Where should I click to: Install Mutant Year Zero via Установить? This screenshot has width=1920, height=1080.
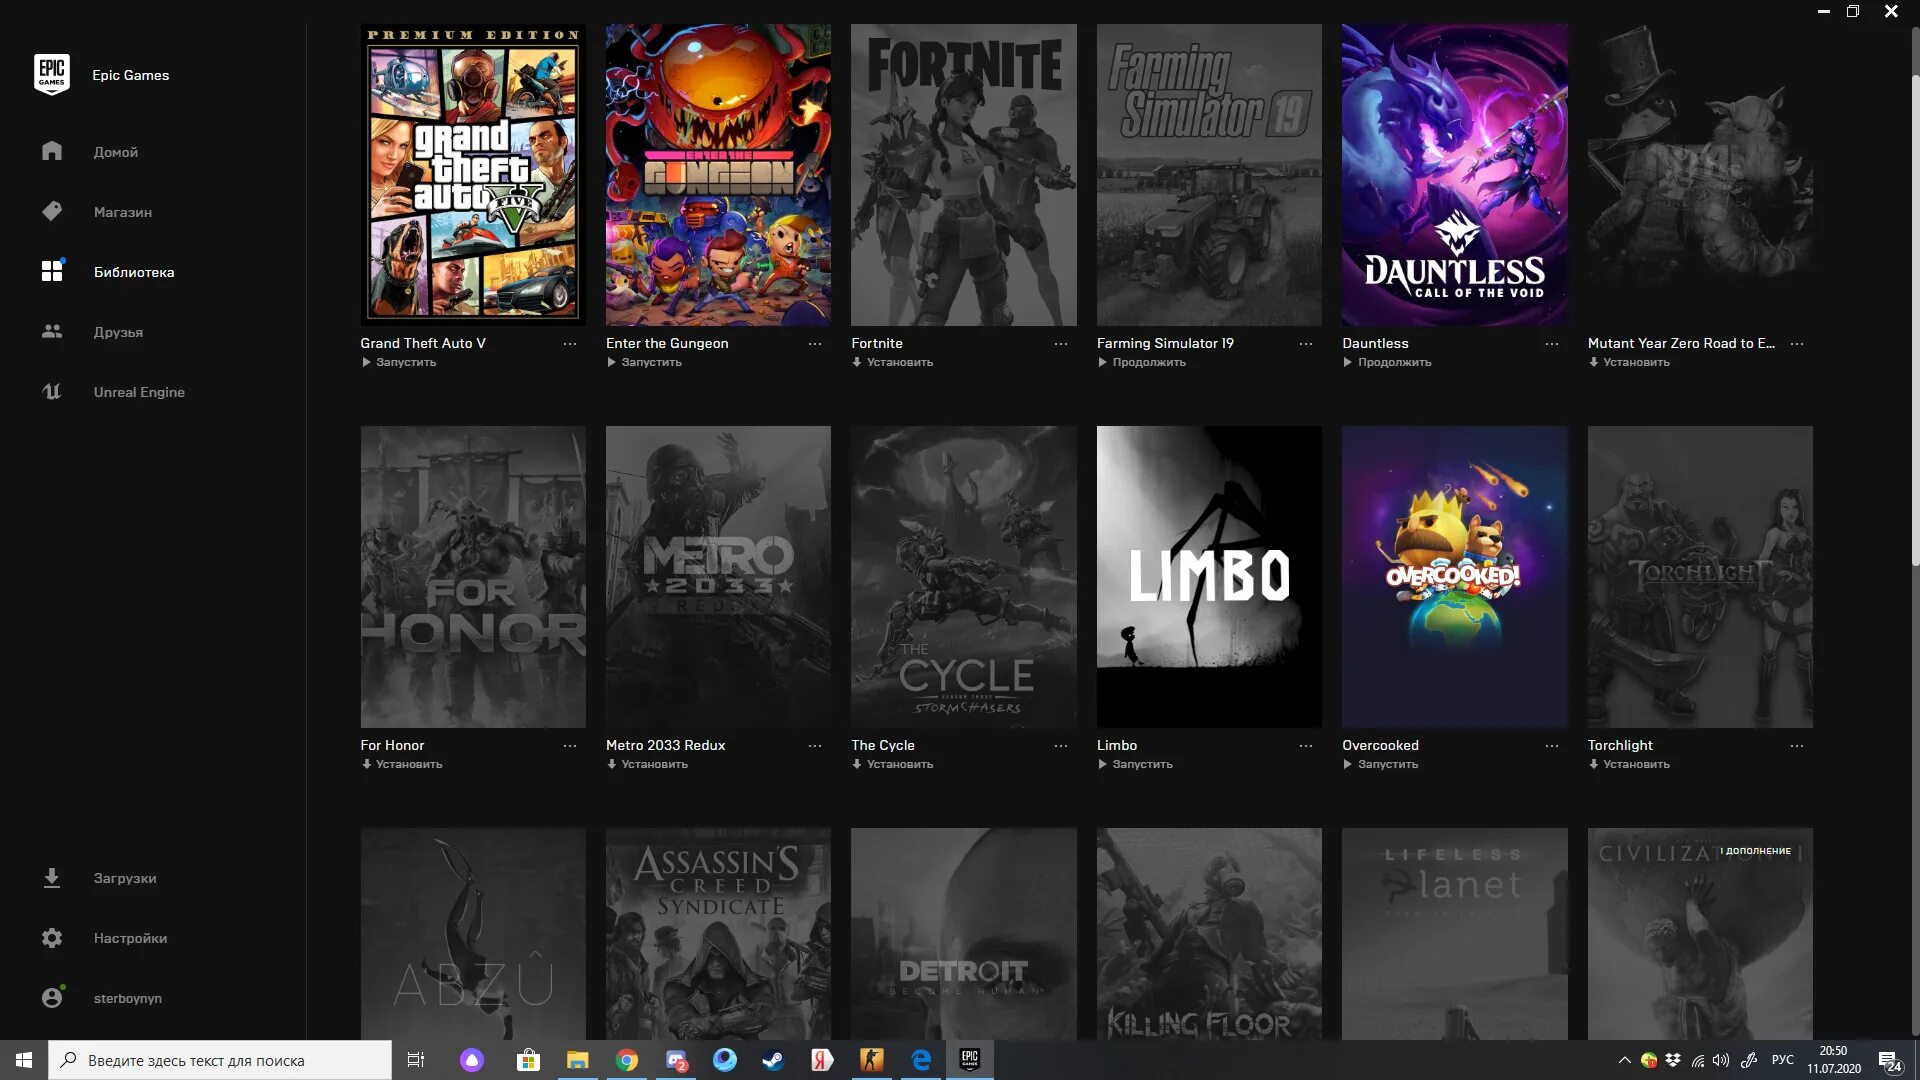[1629, 362]
